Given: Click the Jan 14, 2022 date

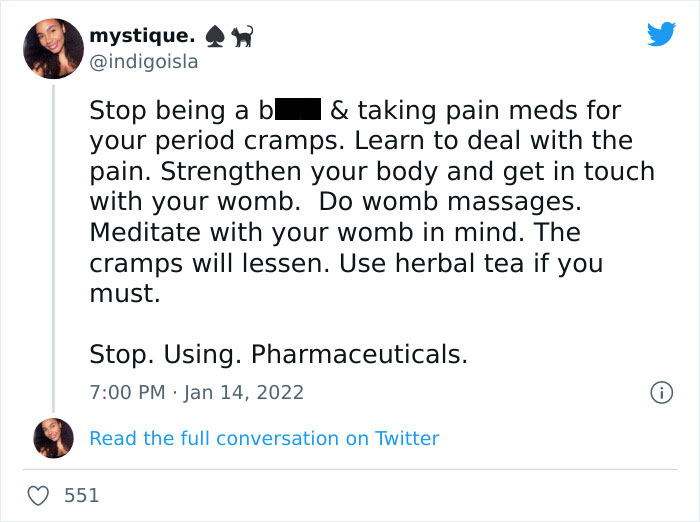Looking at the screenshot, I should pyautogui.click(x=244, y=392).
